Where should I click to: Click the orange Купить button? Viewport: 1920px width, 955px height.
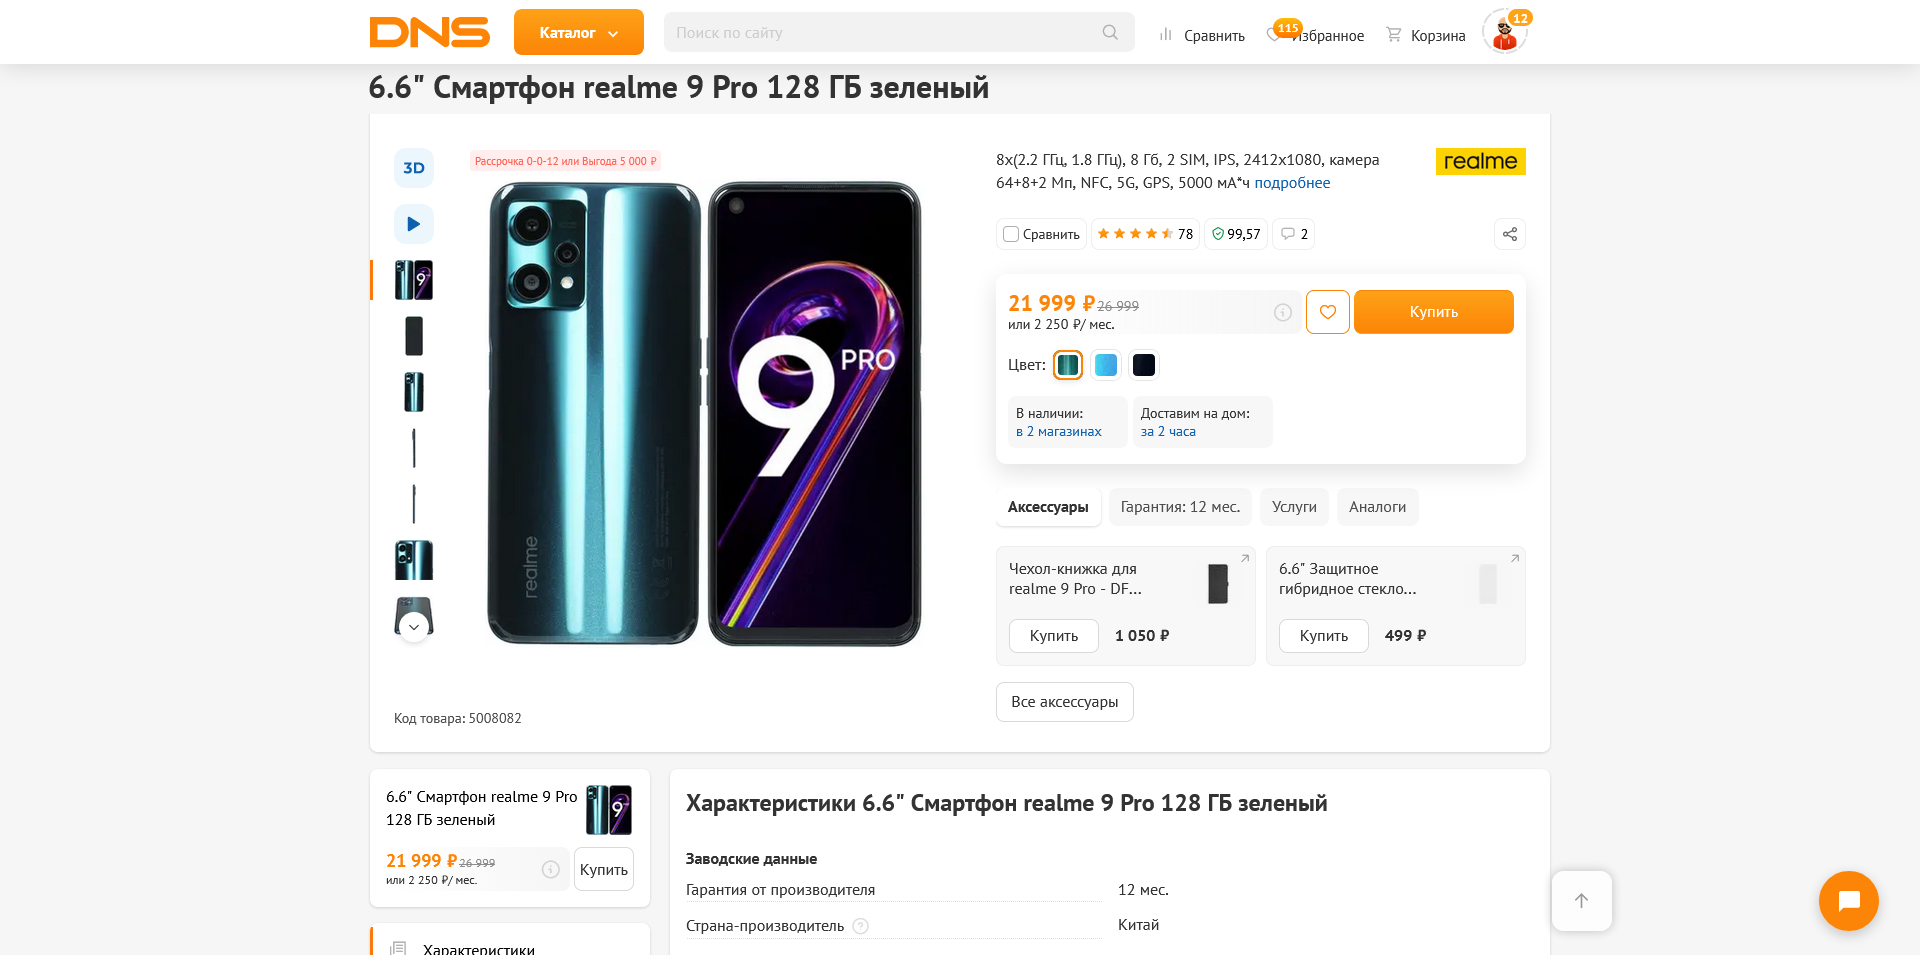[x=1433, y=312]
